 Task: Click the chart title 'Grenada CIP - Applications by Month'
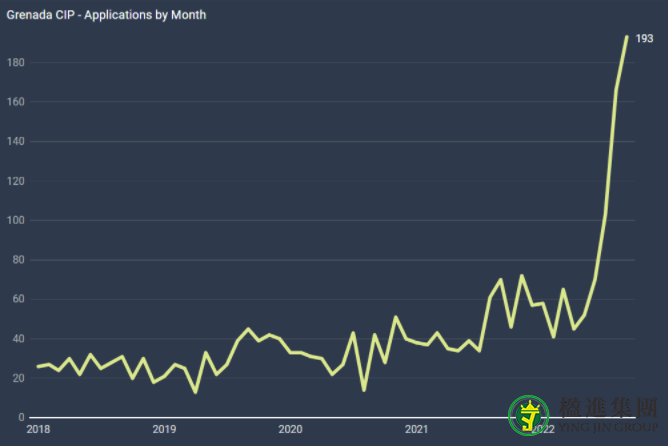coord(106,15)
